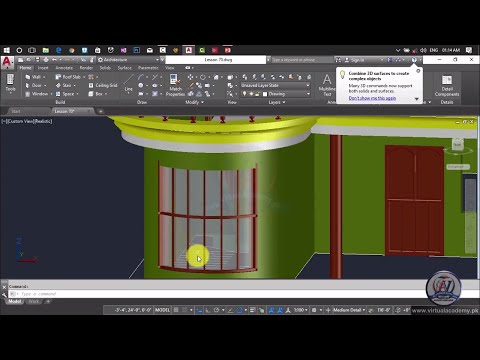
Task: Switch to the Insert ribbon tab
Action: 43,68
